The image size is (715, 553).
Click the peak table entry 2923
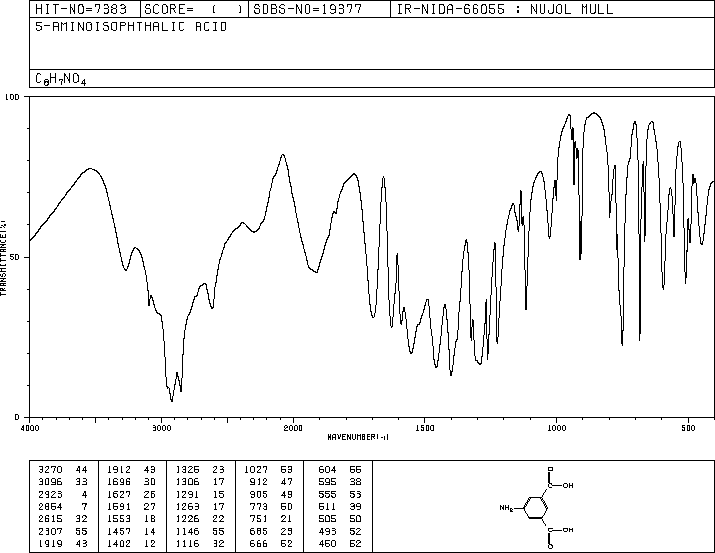[x=50, y=494]
